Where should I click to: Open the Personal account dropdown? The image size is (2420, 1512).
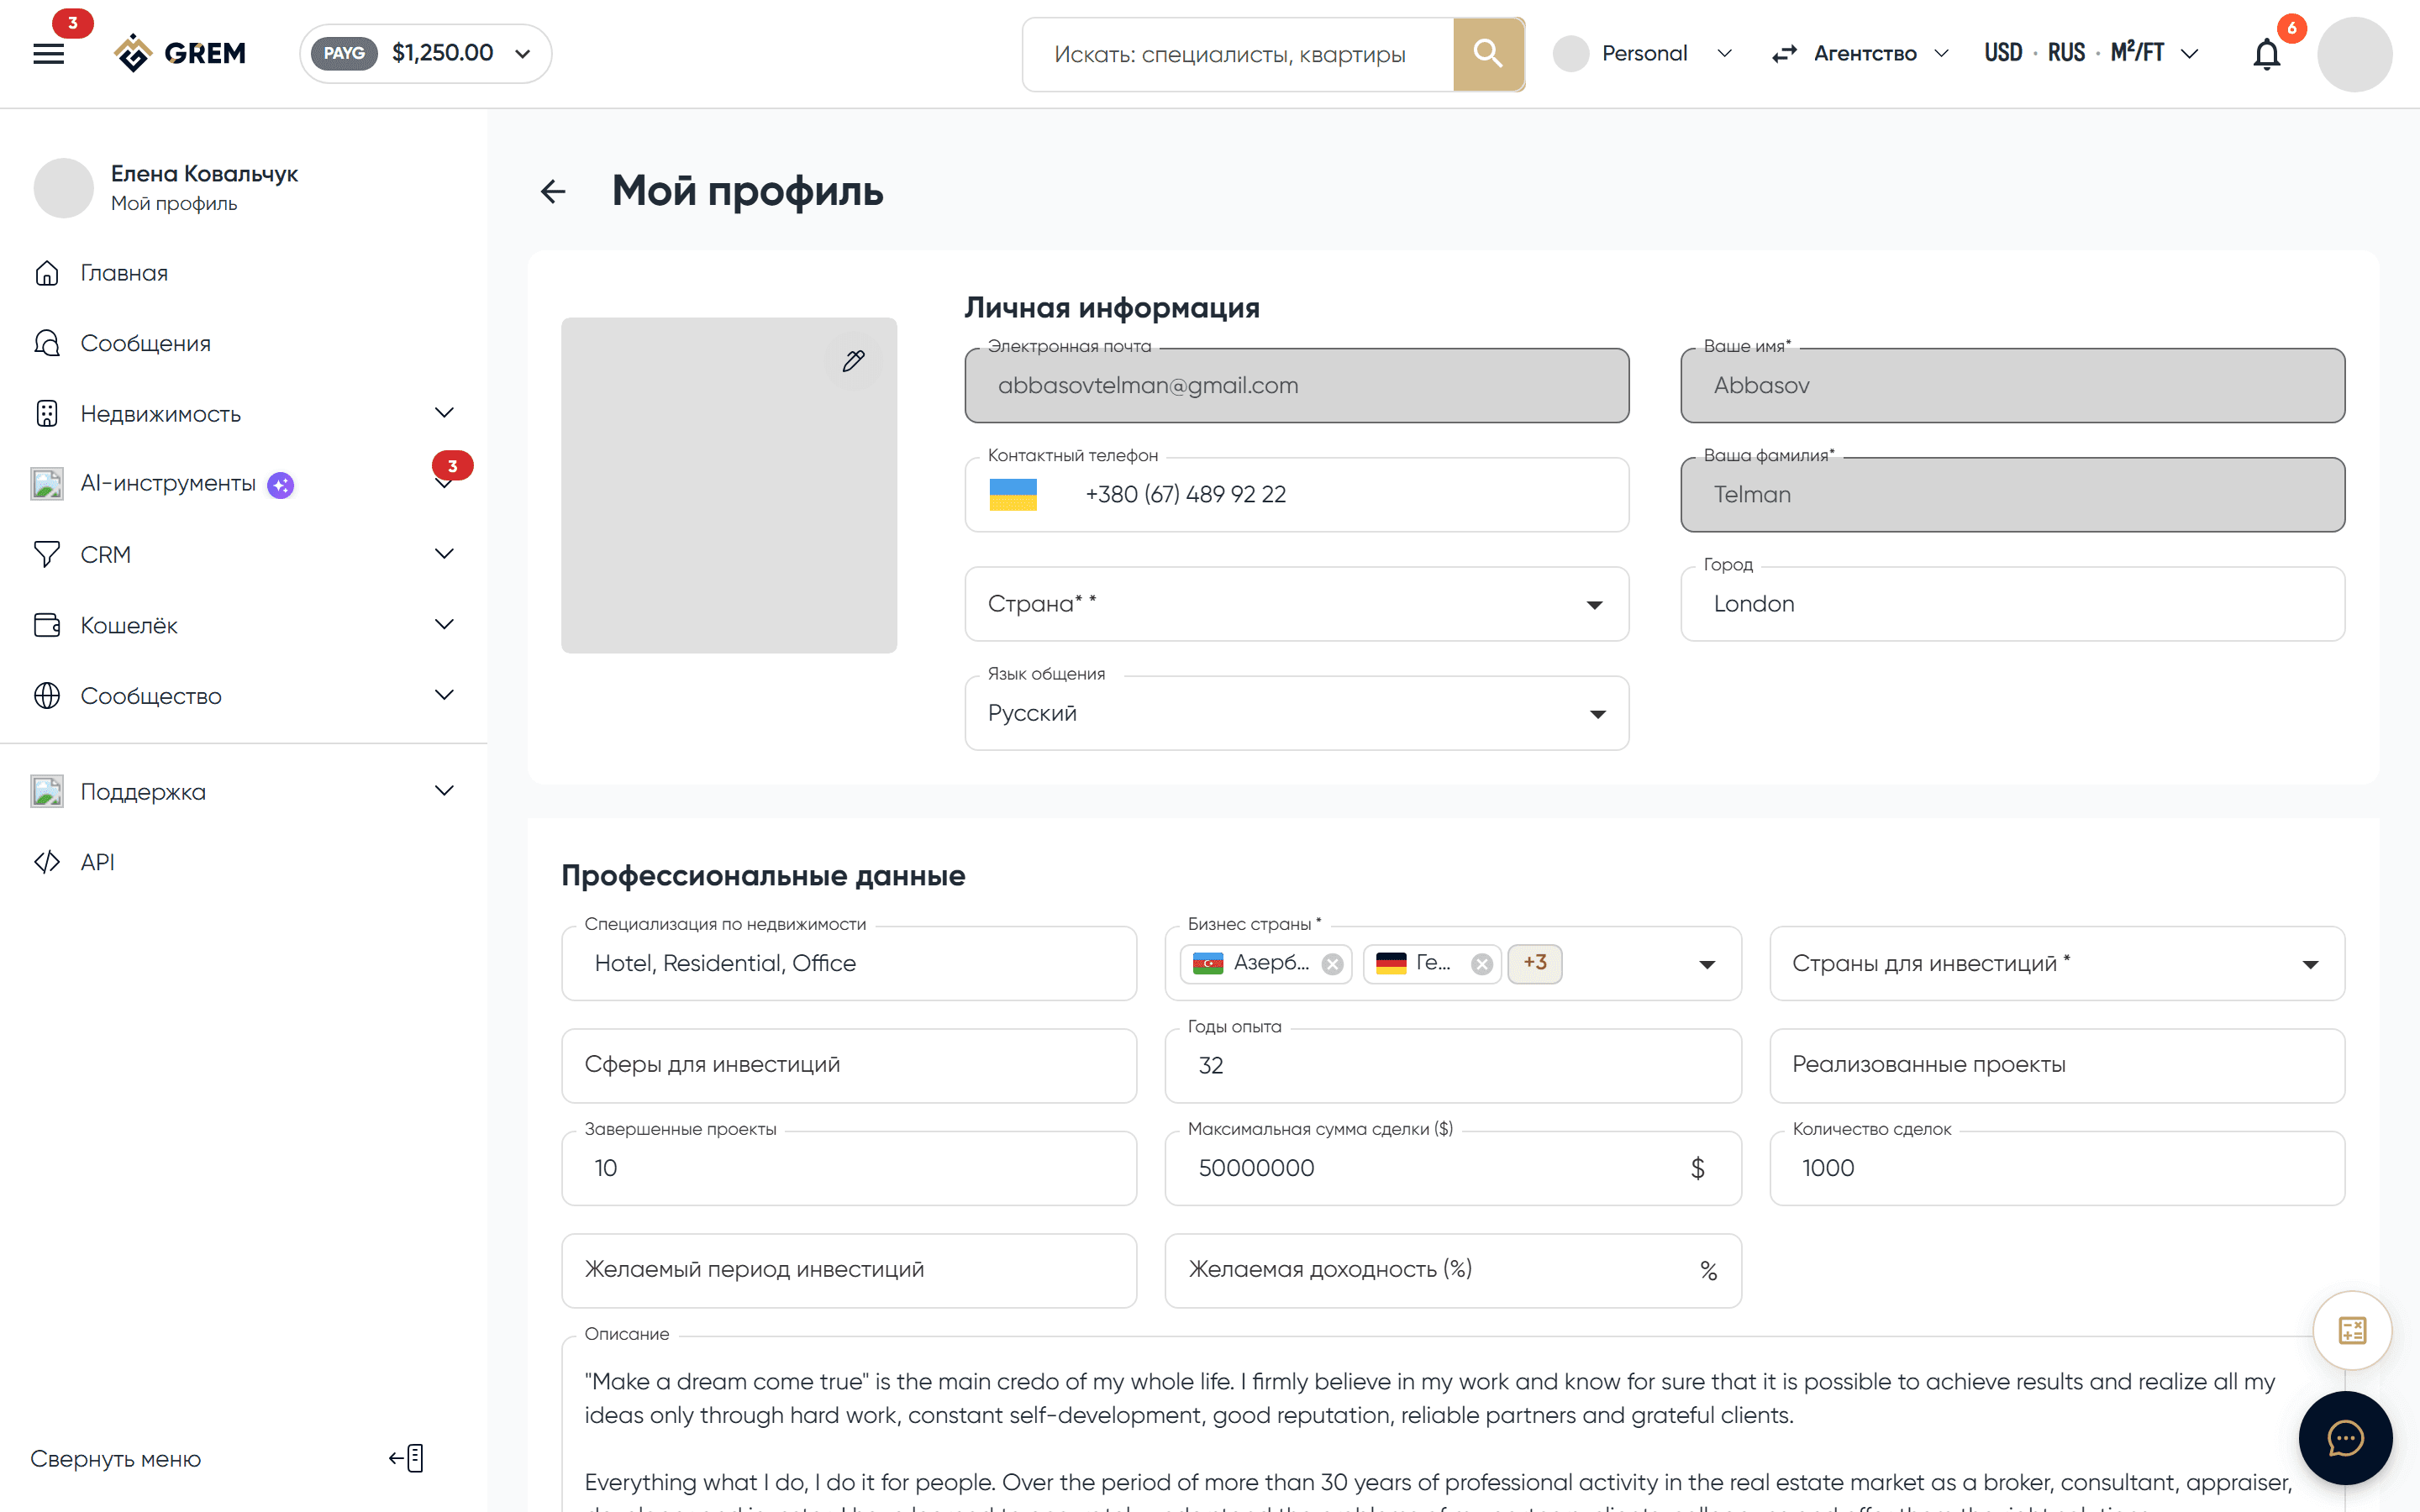tap(1643, 53)
